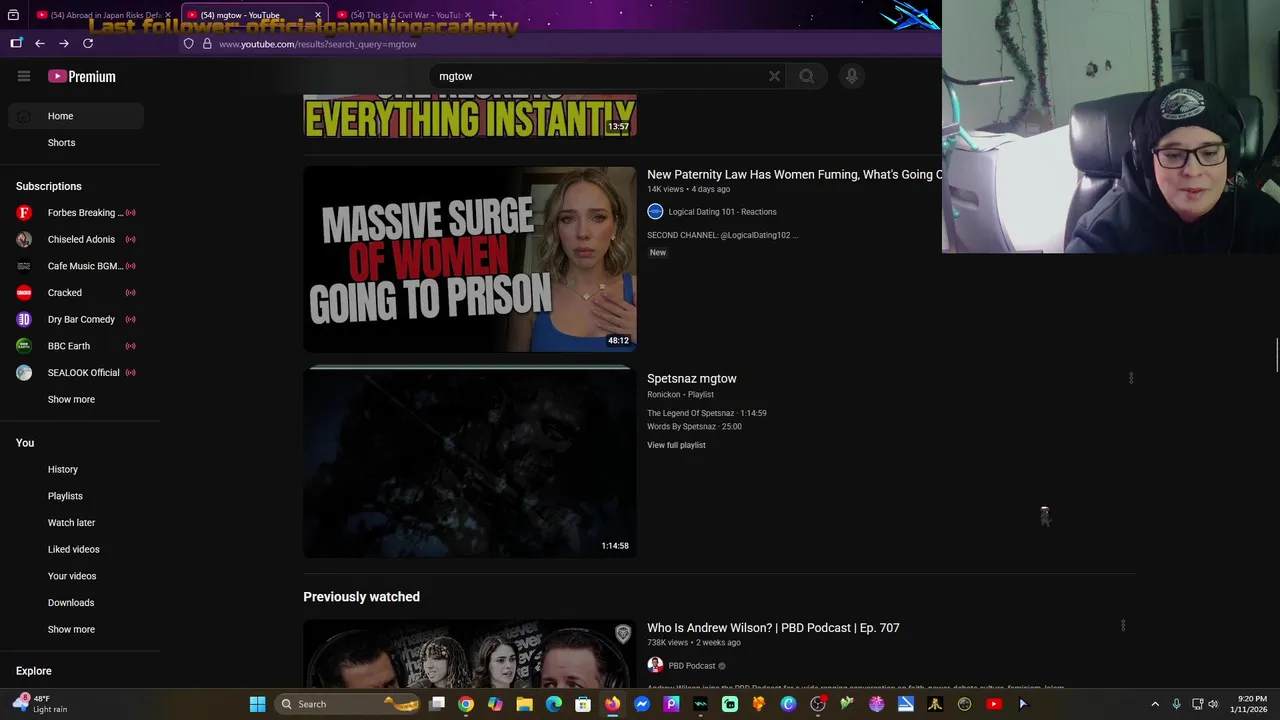Open Microsoft Edge from the taskbar
Image resolution: width=1280 pixels, height=720 pixels.
(x=554, y=704)
